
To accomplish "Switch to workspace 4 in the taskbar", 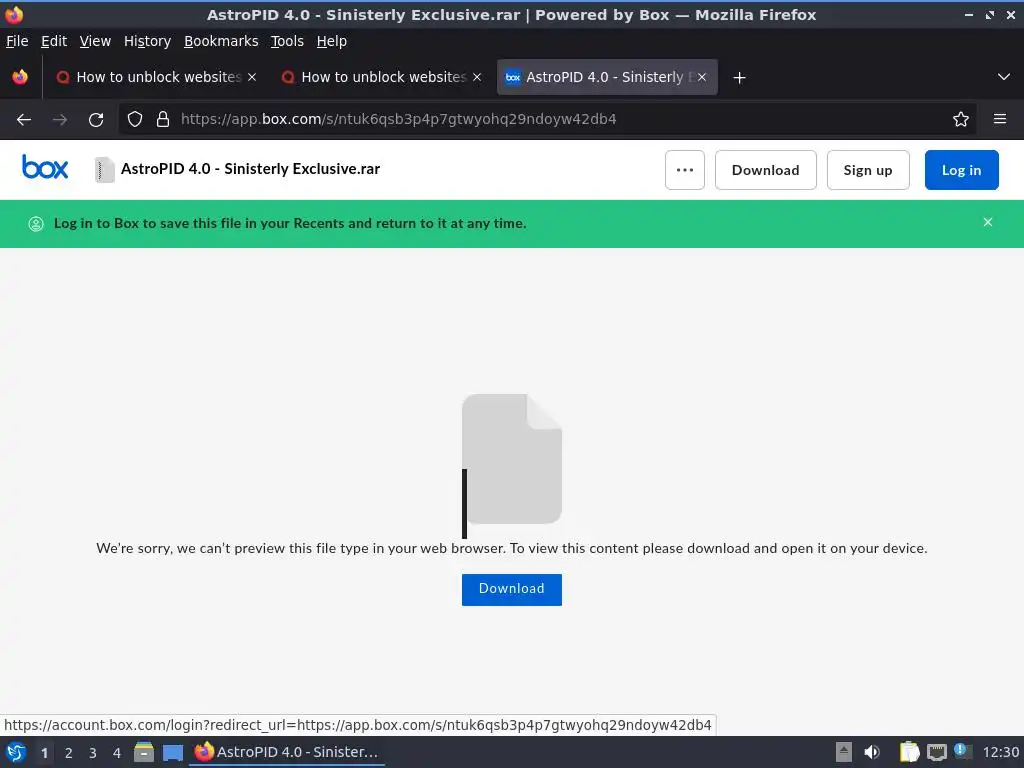I will tap(117, 753).
